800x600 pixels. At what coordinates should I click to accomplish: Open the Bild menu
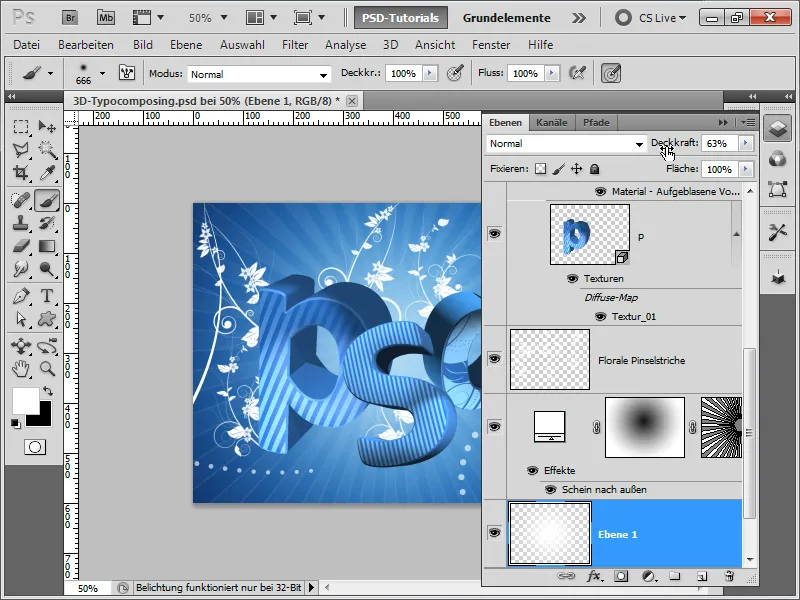(x=143, y=45)
